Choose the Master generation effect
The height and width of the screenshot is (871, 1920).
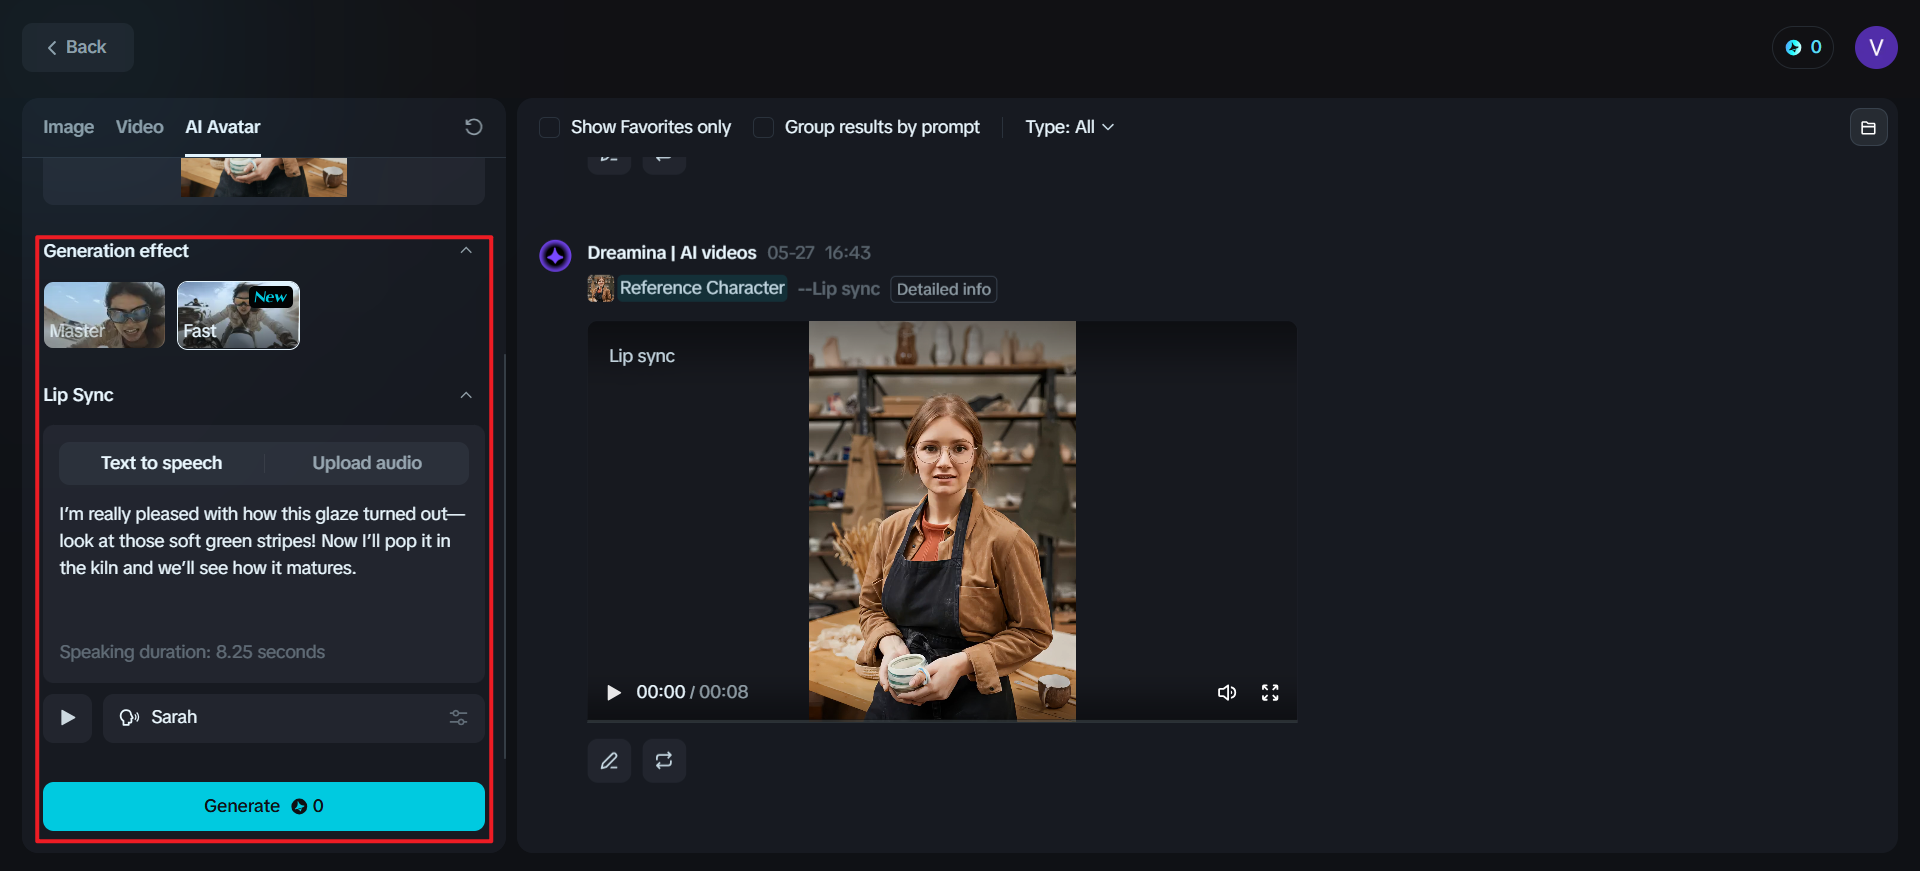(104, 315)
